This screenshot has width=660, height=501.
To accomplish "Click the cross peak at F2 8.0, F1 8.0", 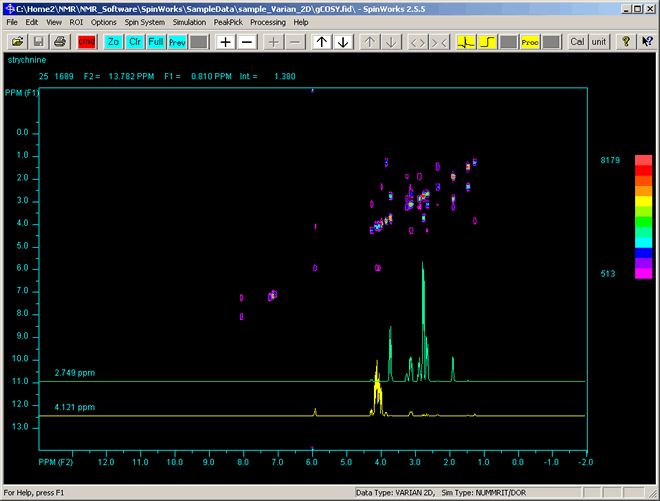I will tap(241, 317).
